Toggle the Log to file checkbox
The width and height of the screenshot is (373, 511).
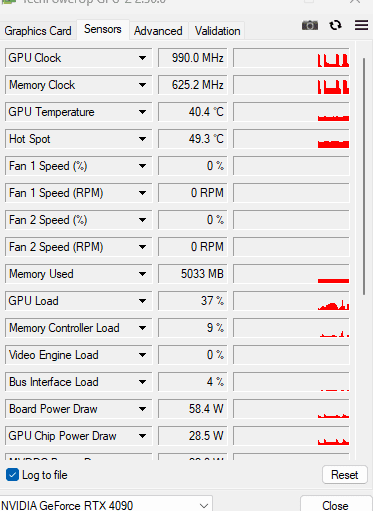pos(12,475)
